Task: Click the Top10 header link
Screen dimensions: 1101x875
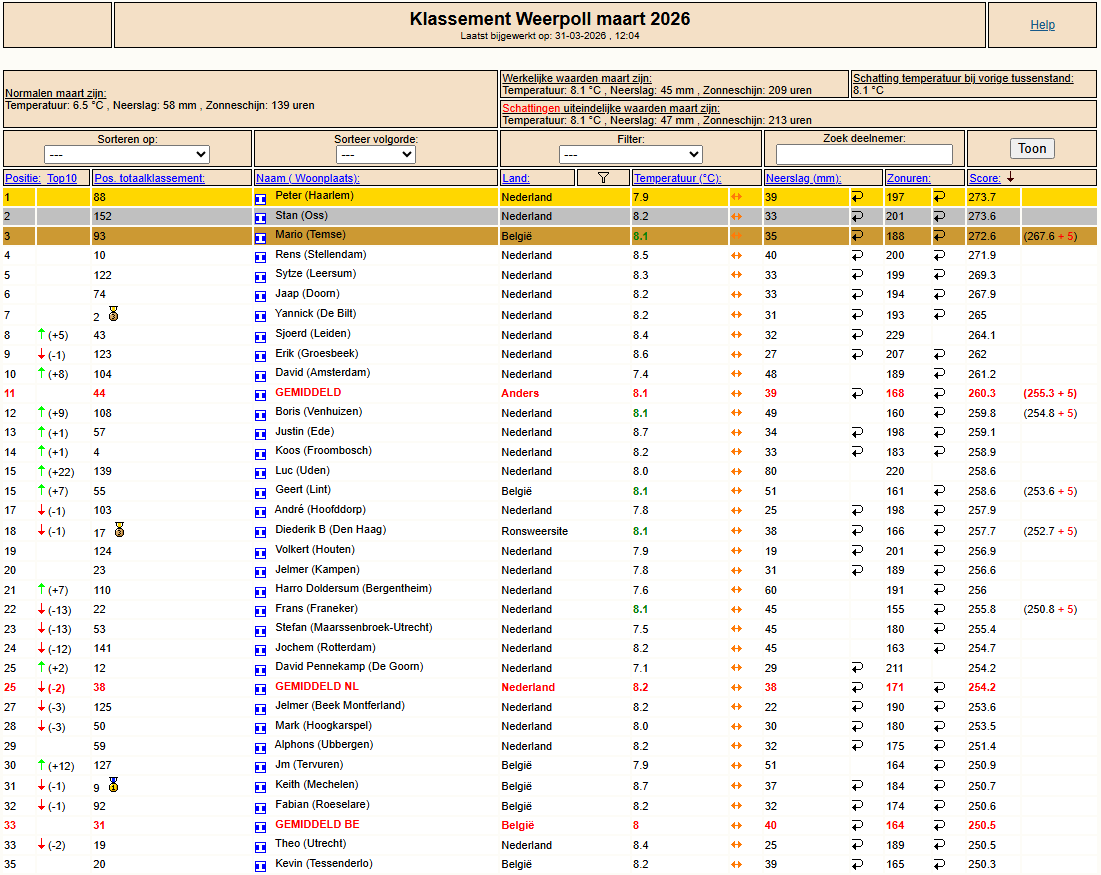Action: pyautogui.click(x=62, y=178)
